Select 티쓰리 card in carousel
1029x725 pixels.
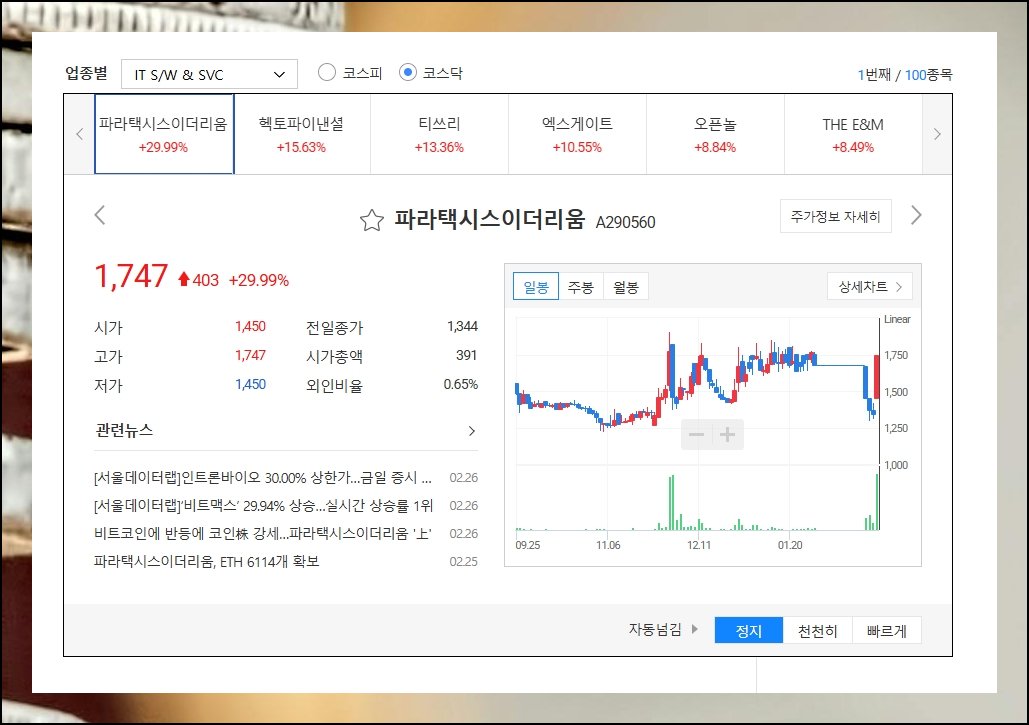[x=440, y=134]
